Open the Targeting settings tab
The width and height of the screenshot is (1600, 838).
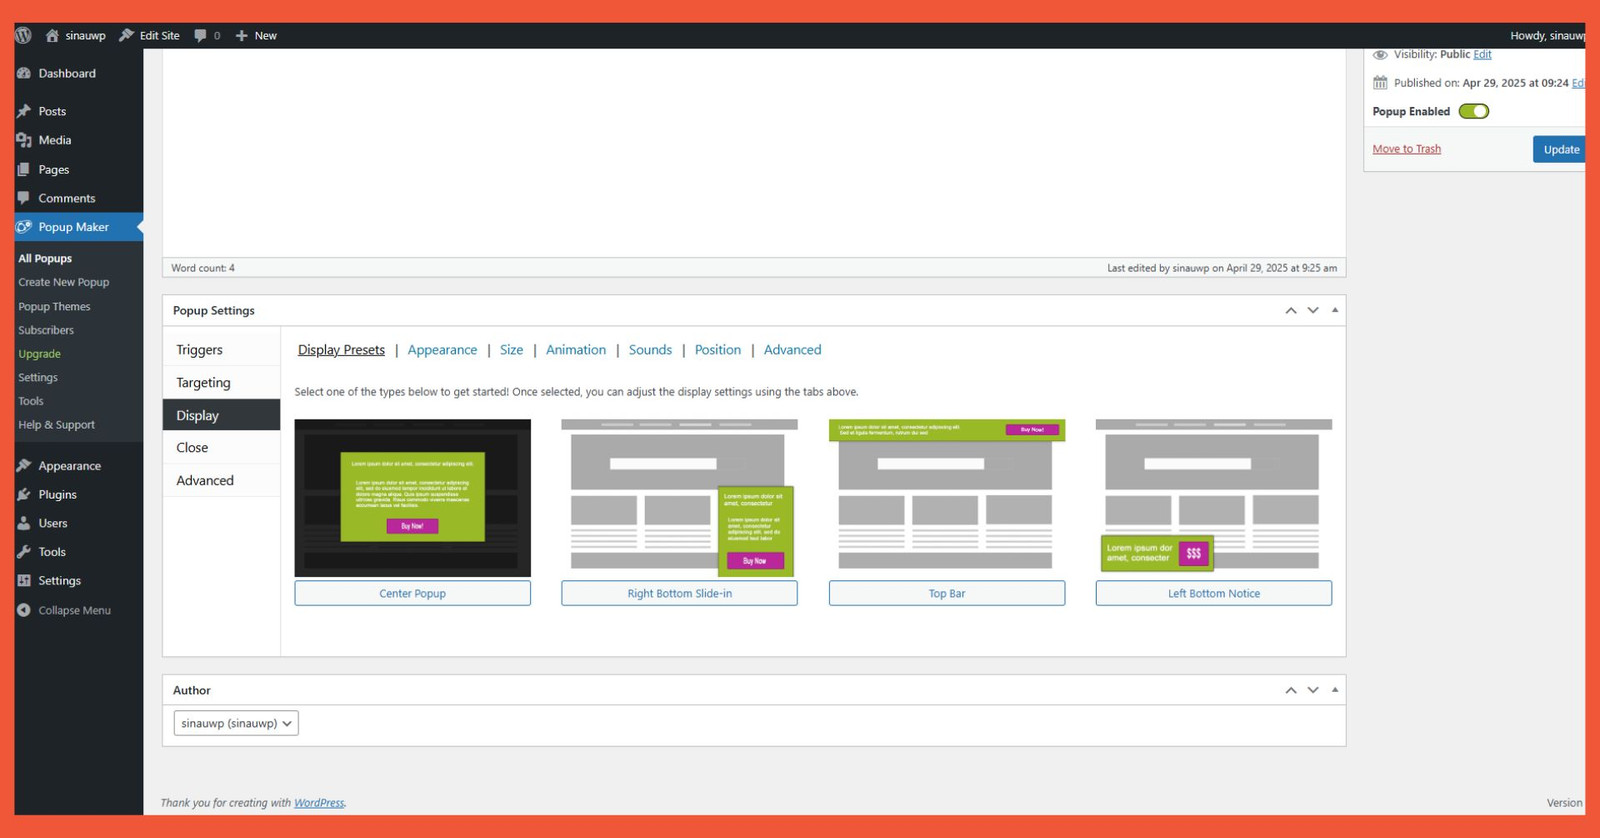[221, 383]
